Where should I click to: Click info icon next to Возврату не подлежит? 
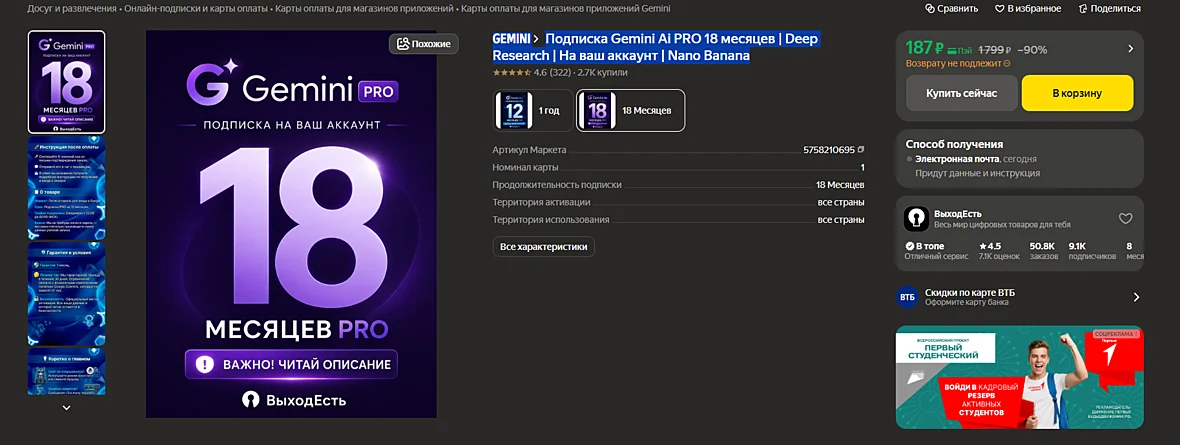point(1007,64)
